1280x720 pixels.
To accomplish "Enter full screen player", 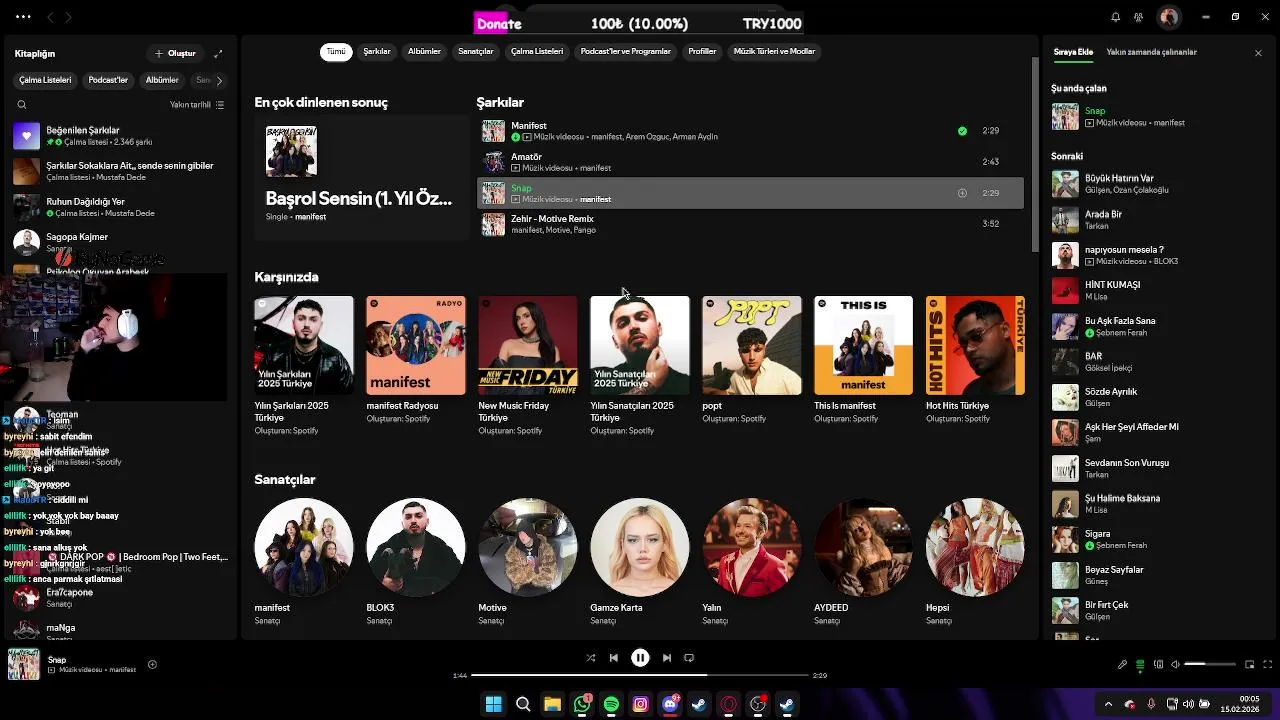I will [1267, 664].
